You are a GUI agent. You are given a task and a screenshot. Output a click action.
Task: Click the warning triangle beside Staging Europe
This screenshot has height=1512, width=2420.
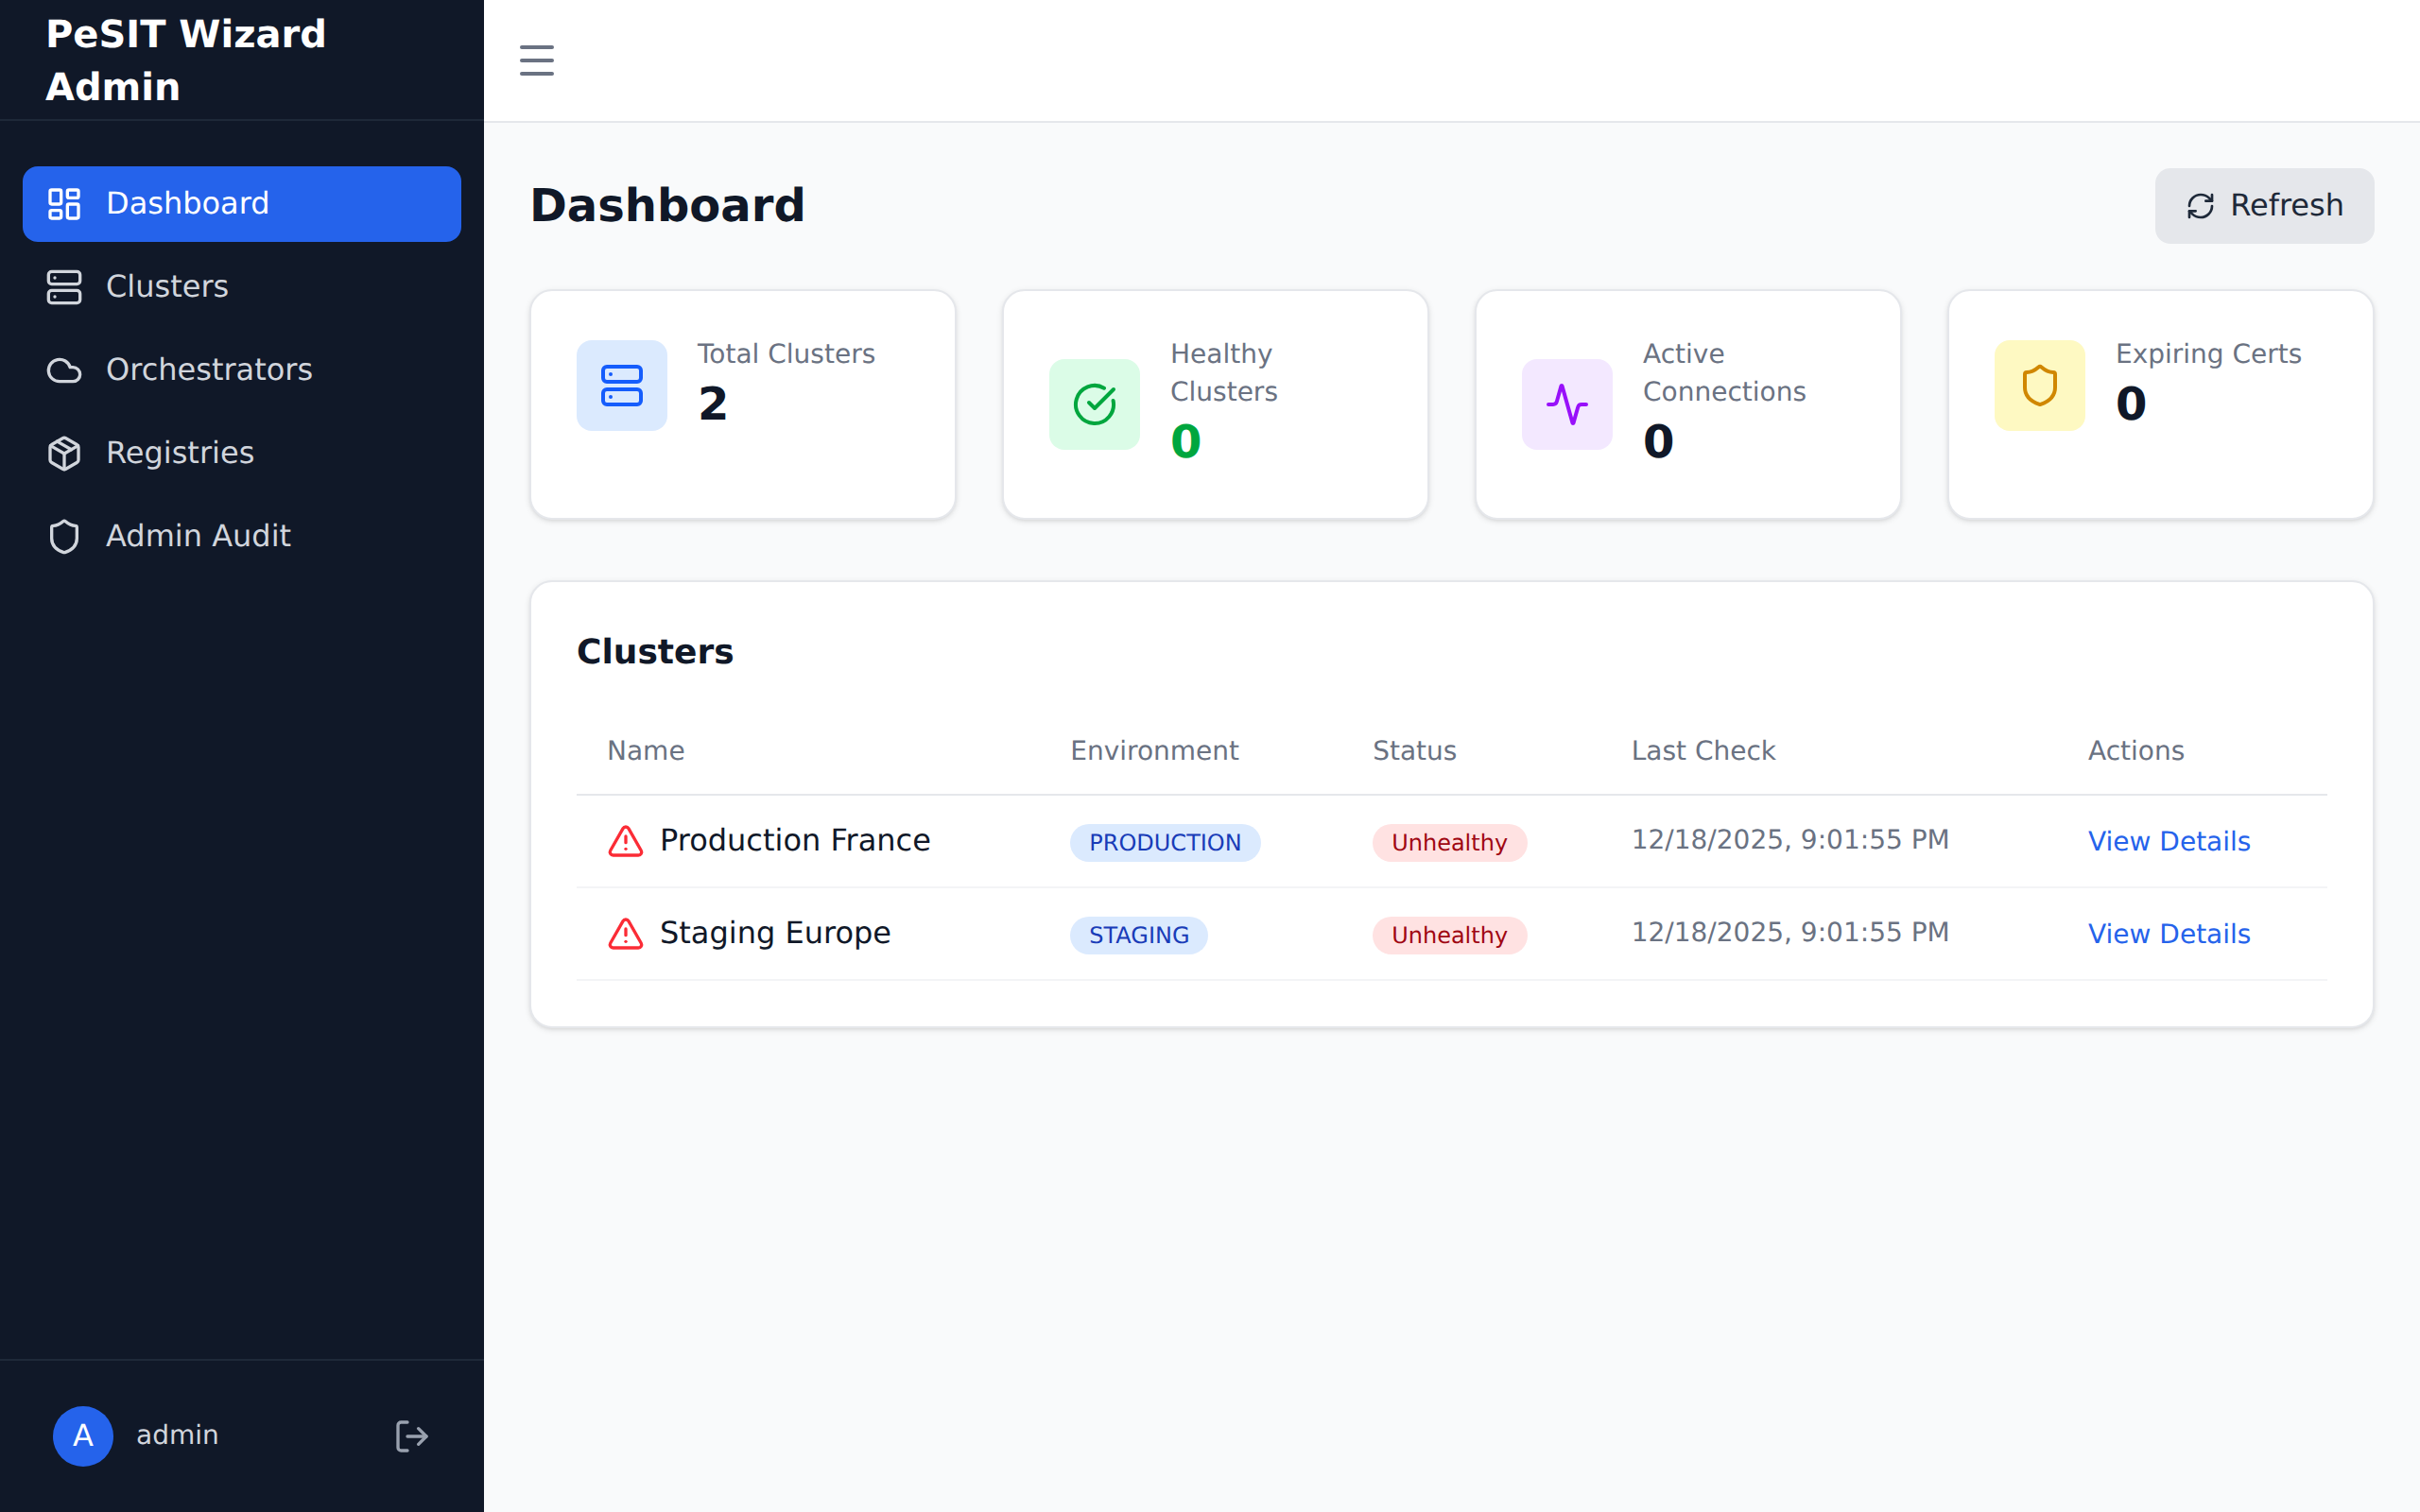[625, 933]
